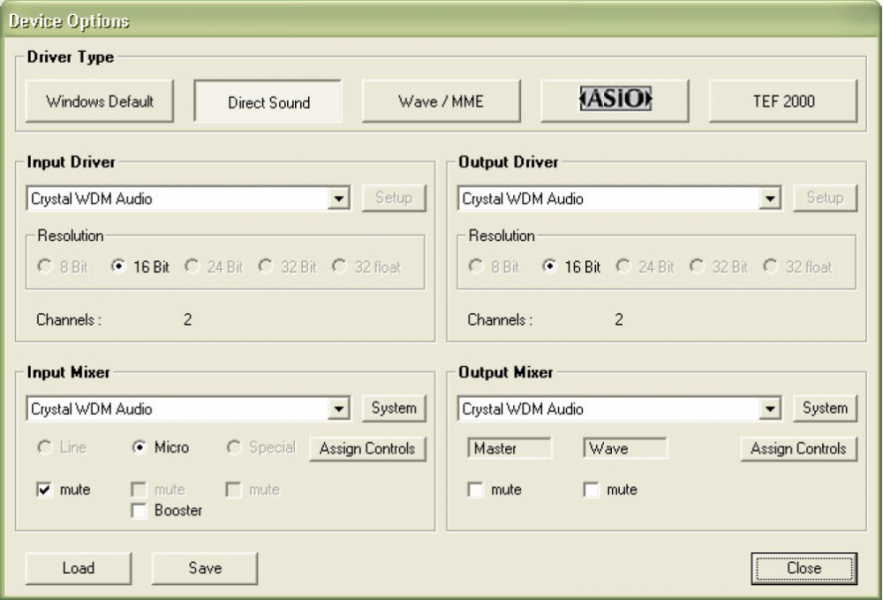Mute the Wave output
Image resolution: width=883 pixels, height=600 pixels.
pos(591,490)
